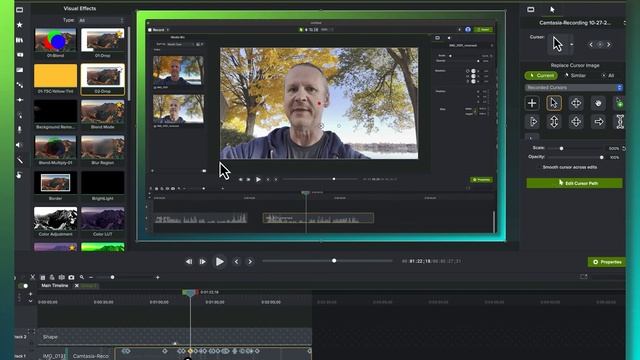The width and height of the screenshot is (640, 360).
Task: Open the Gesture Effects hand icon
Action: tap(20, 175)
